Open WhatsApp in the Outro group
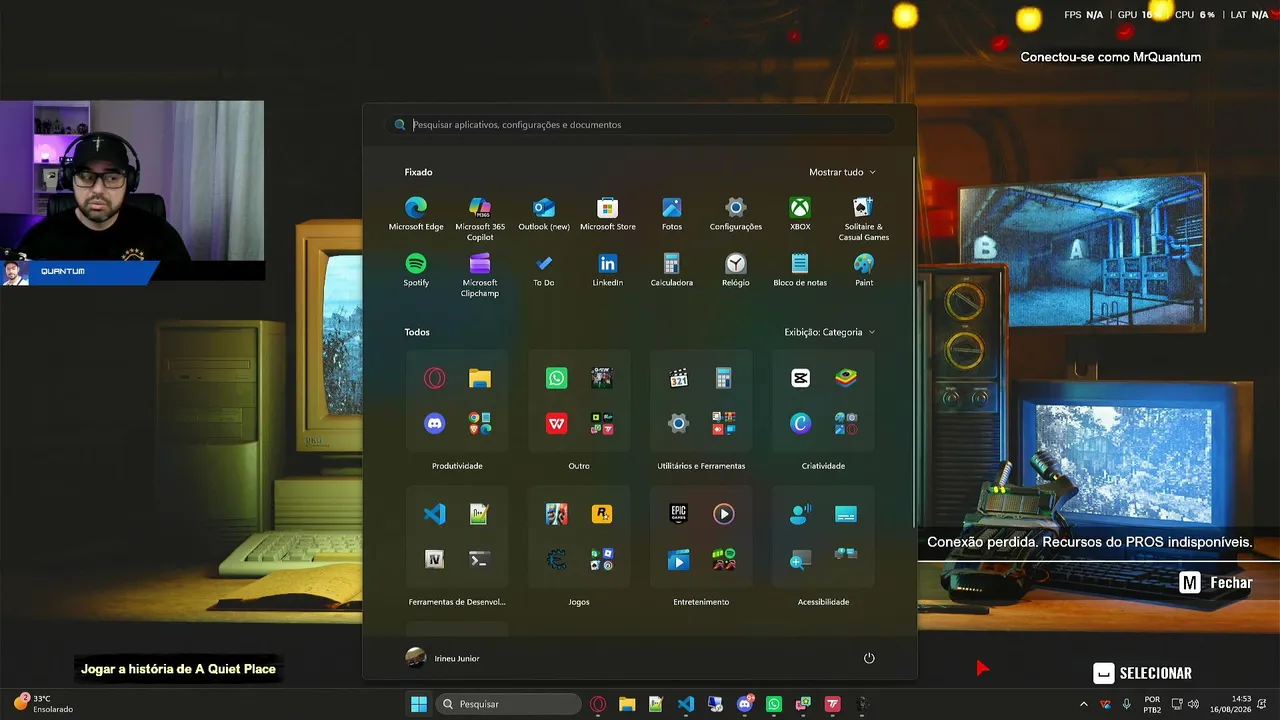This screenshot has height=720, width=1280. [x=557, y=378]
